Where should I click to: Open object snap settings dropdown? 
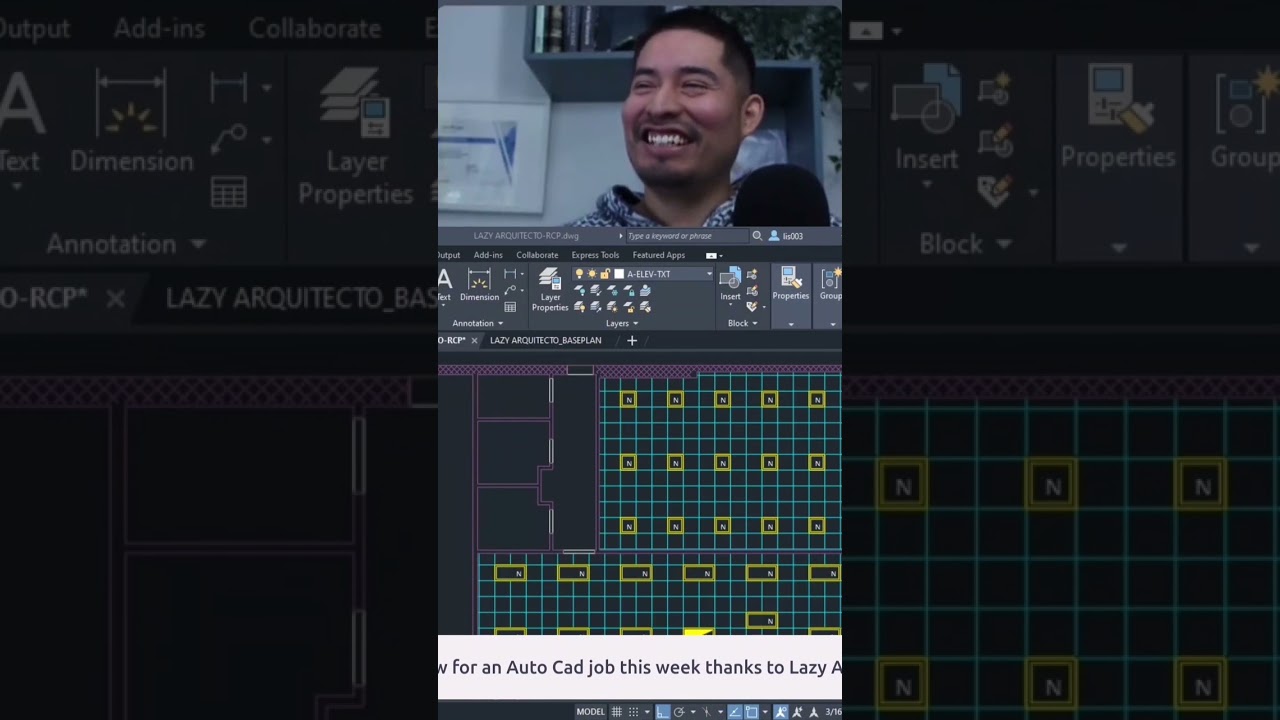pyautogui.click(x=765, y=712)
